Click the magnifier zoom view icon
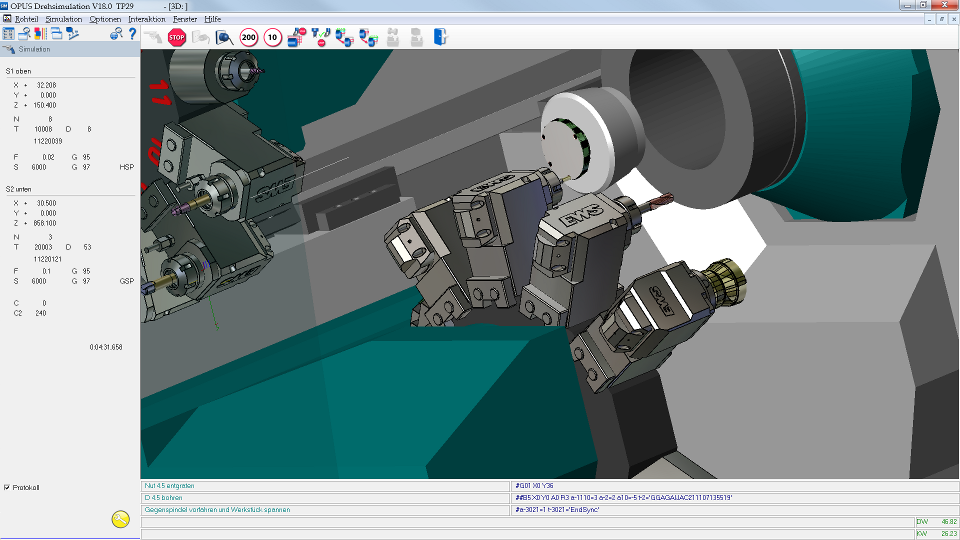Image resolution: width=960 pixels, height=540 pixels. [x=225, y=37]
